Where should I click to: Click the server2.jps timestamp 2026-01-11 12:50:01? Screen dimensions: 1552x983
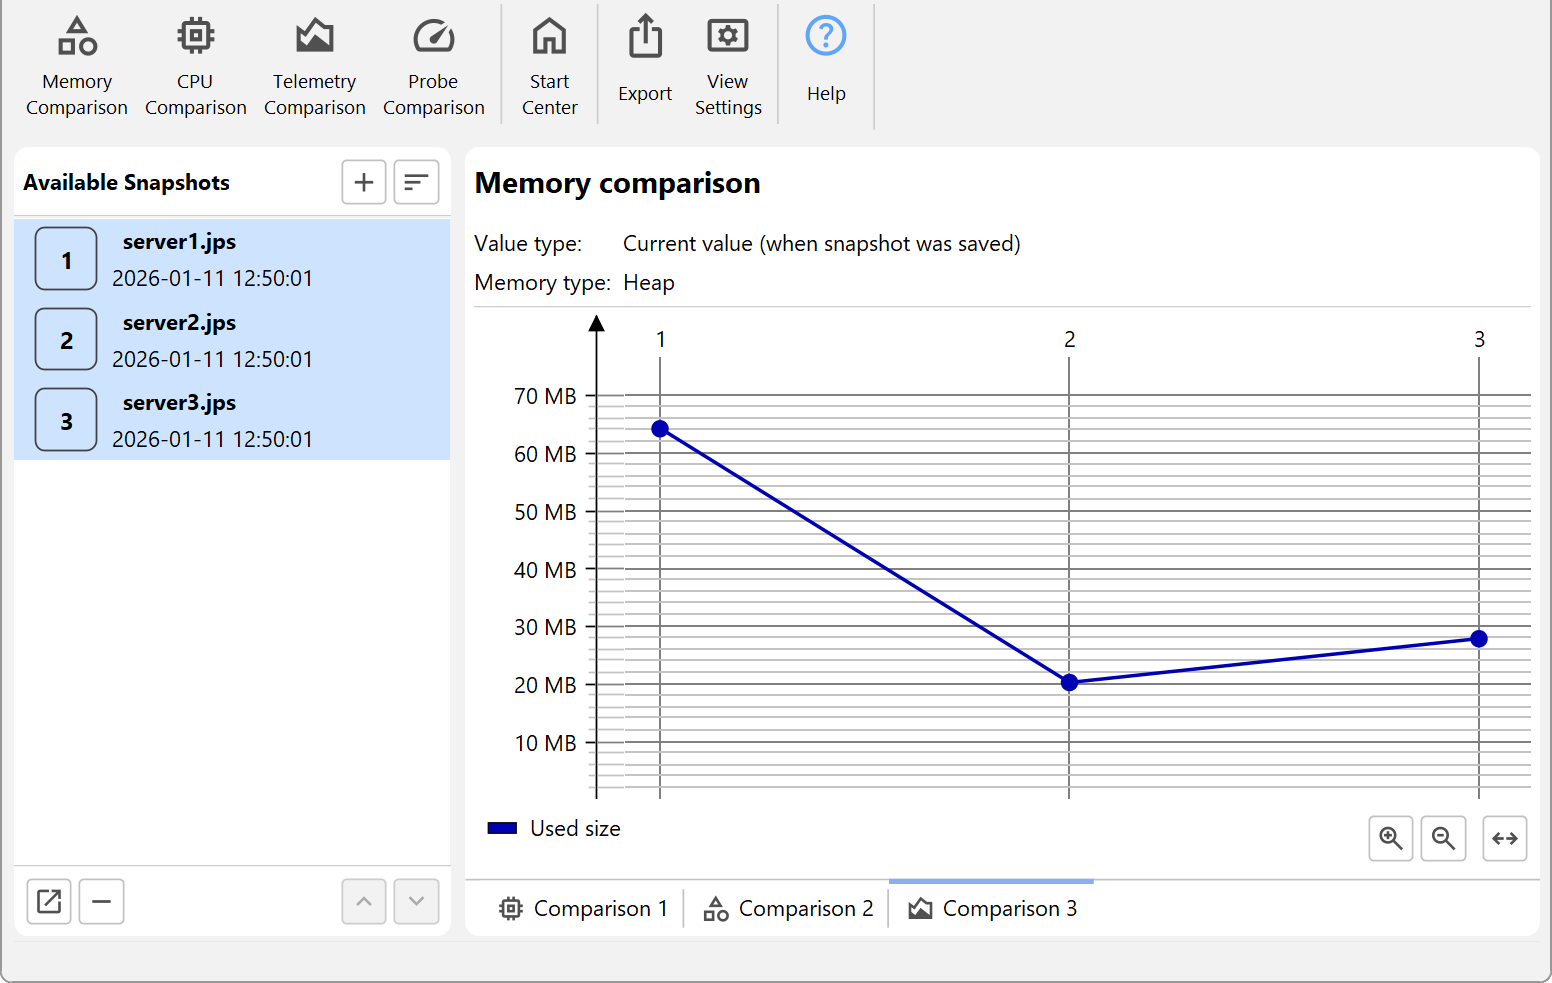[212, 359]
